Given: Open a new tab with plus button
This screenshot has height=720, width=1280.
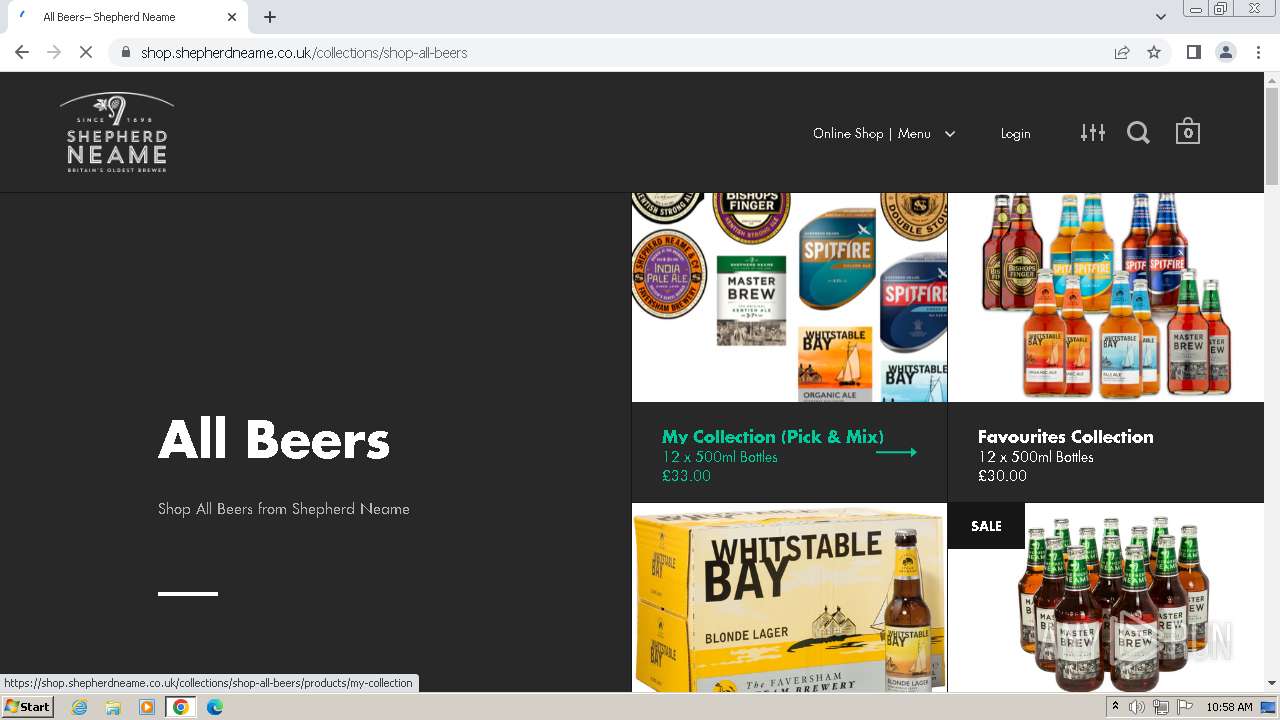Looking at the screenshot, I should click(270, 17).
